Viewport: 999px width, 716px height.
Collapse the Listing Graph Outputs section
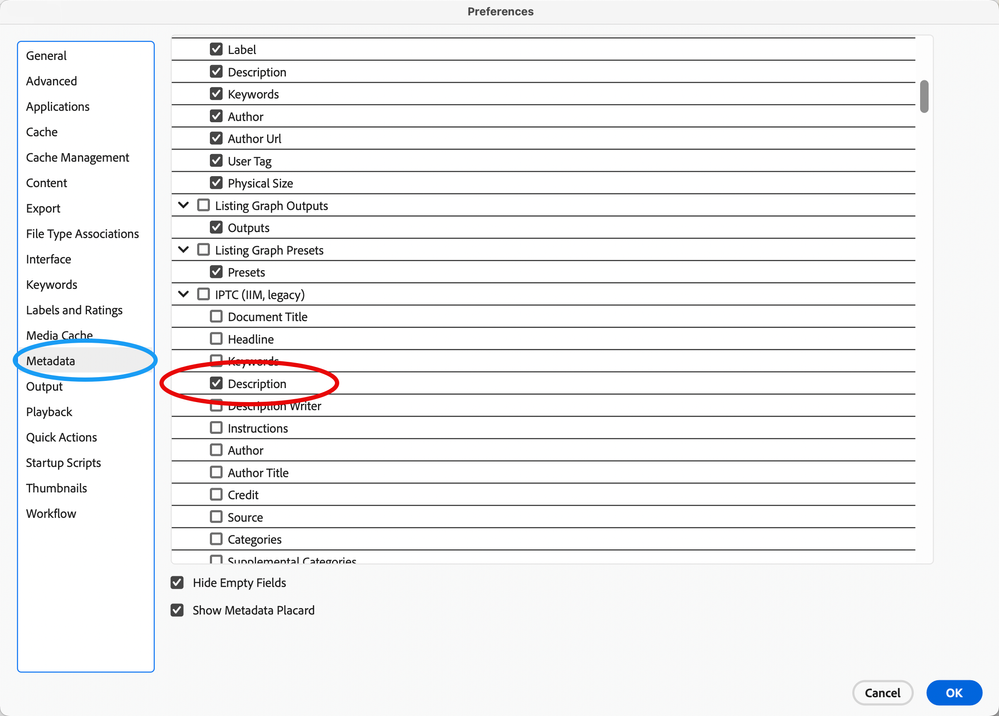point(183,206)
